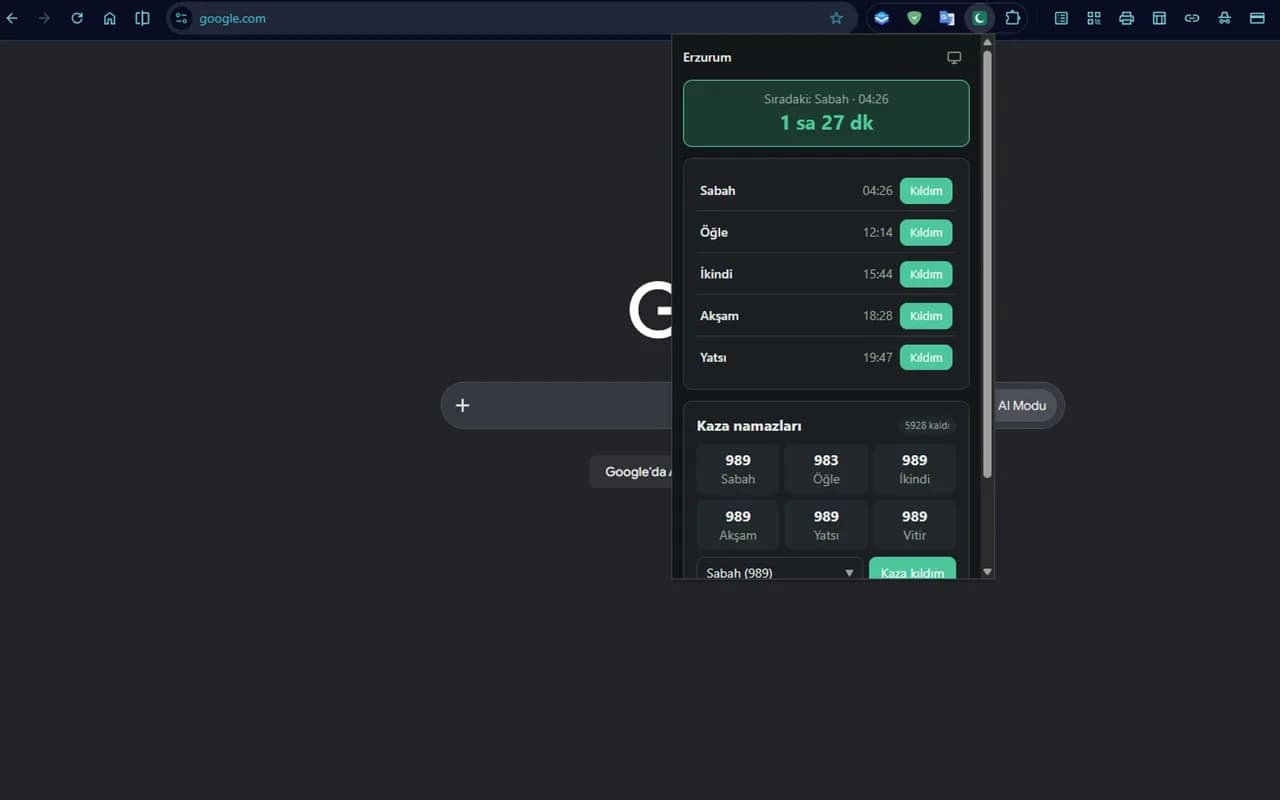Go back with the browser back arrow
This screenshot has width=1280, height=800.
click(x=12, y=18)
